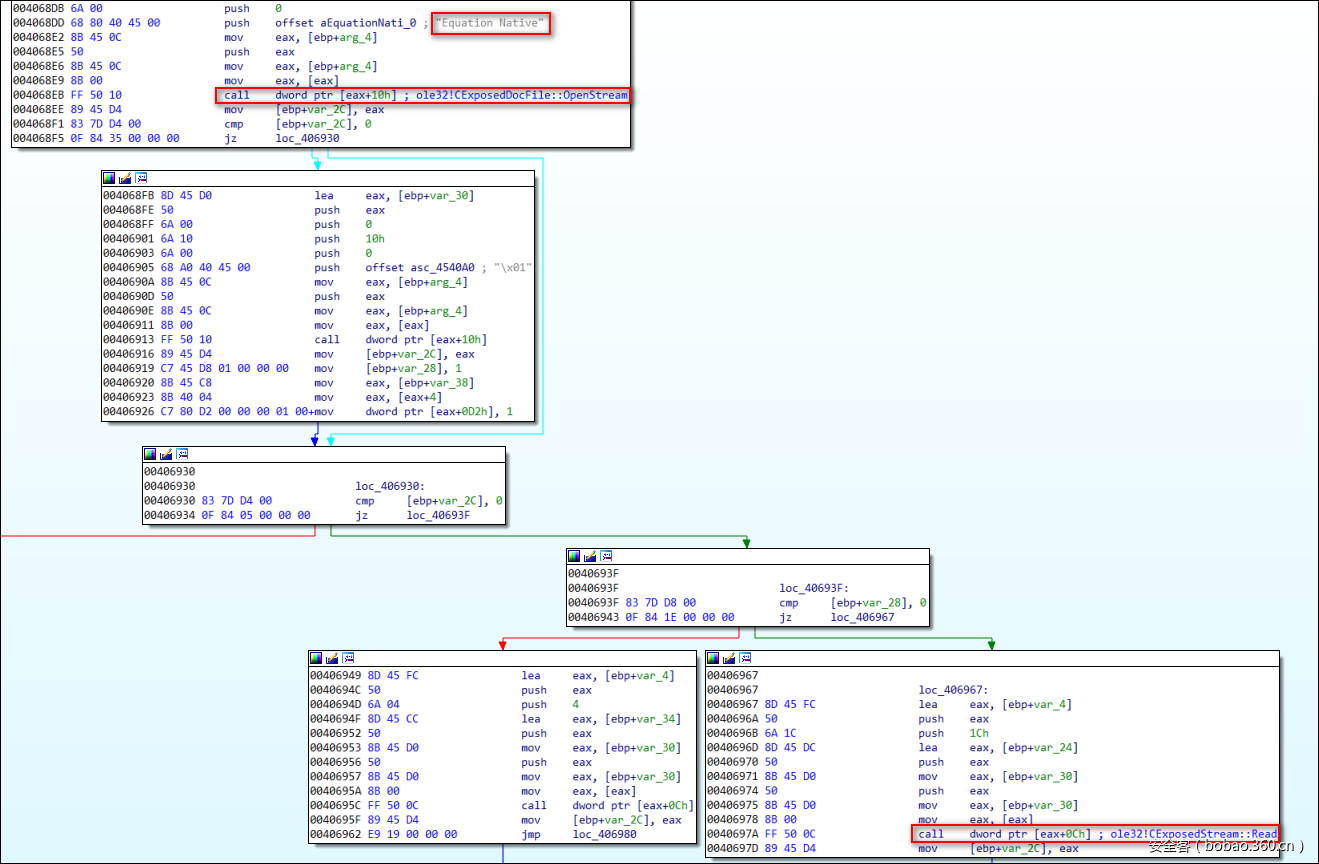Click the pencil edit icon on the loc_40693F block

[x=590, y=556]
